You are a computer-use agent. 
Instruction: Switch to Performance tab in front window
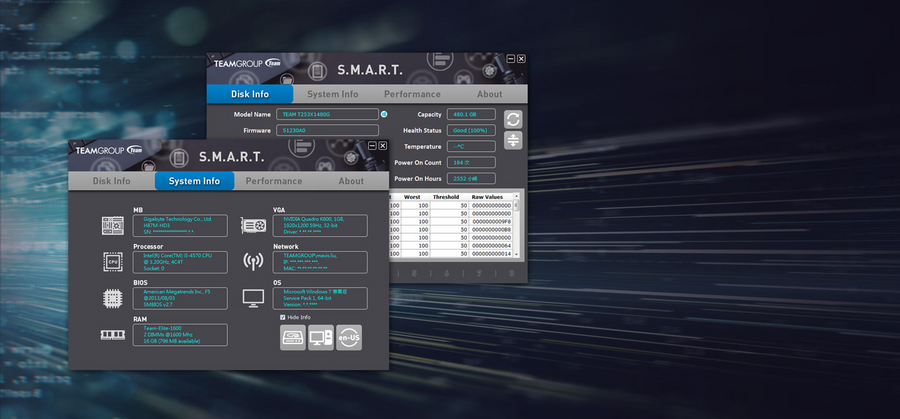coord(274,181)
